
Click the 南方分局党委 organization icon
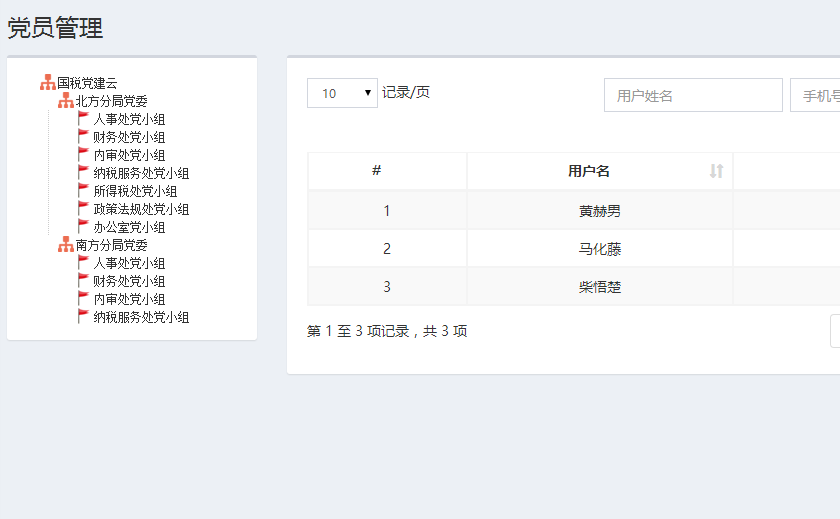66,245
